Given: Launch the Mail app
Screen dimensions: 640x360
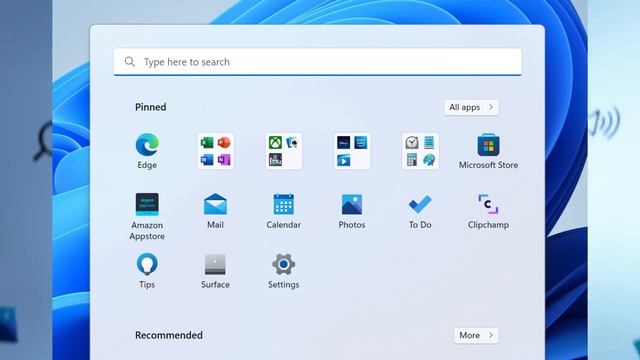Looking at the screenshot, I should [216, 211].
